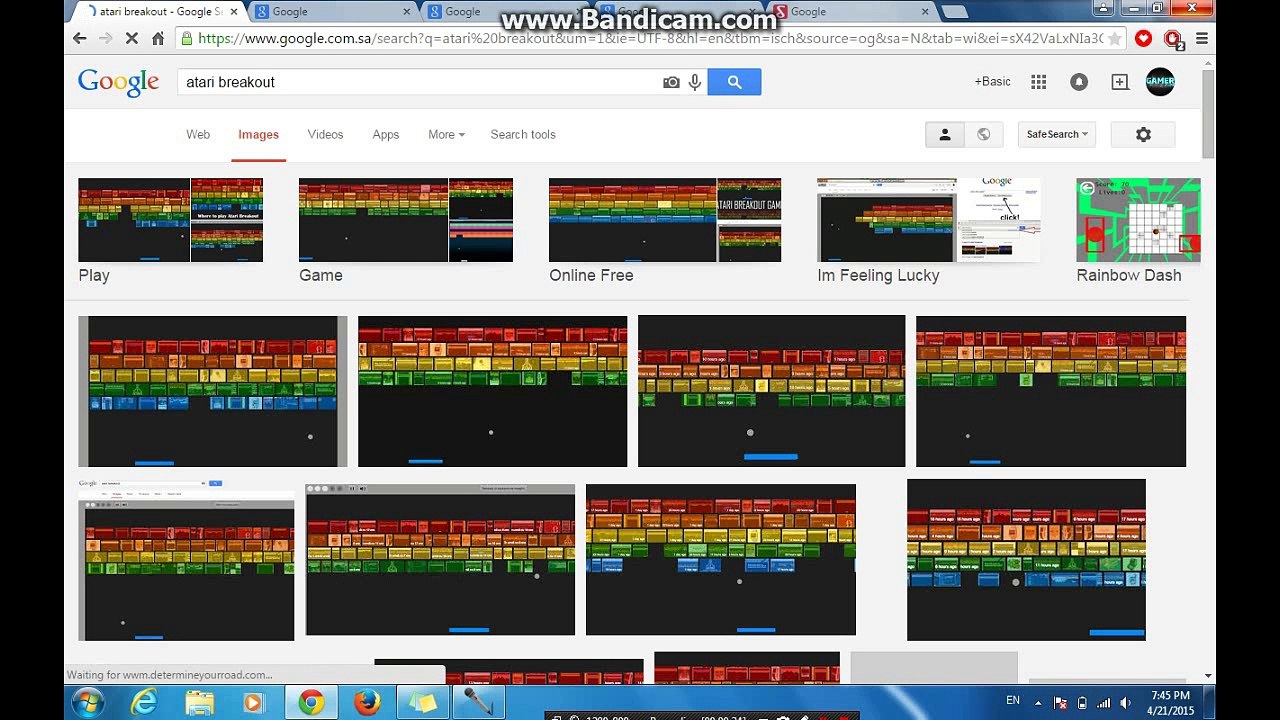Click the EN language indicator
The width and height of the screenshot is (1280, 720).
tap(1013, 700)
